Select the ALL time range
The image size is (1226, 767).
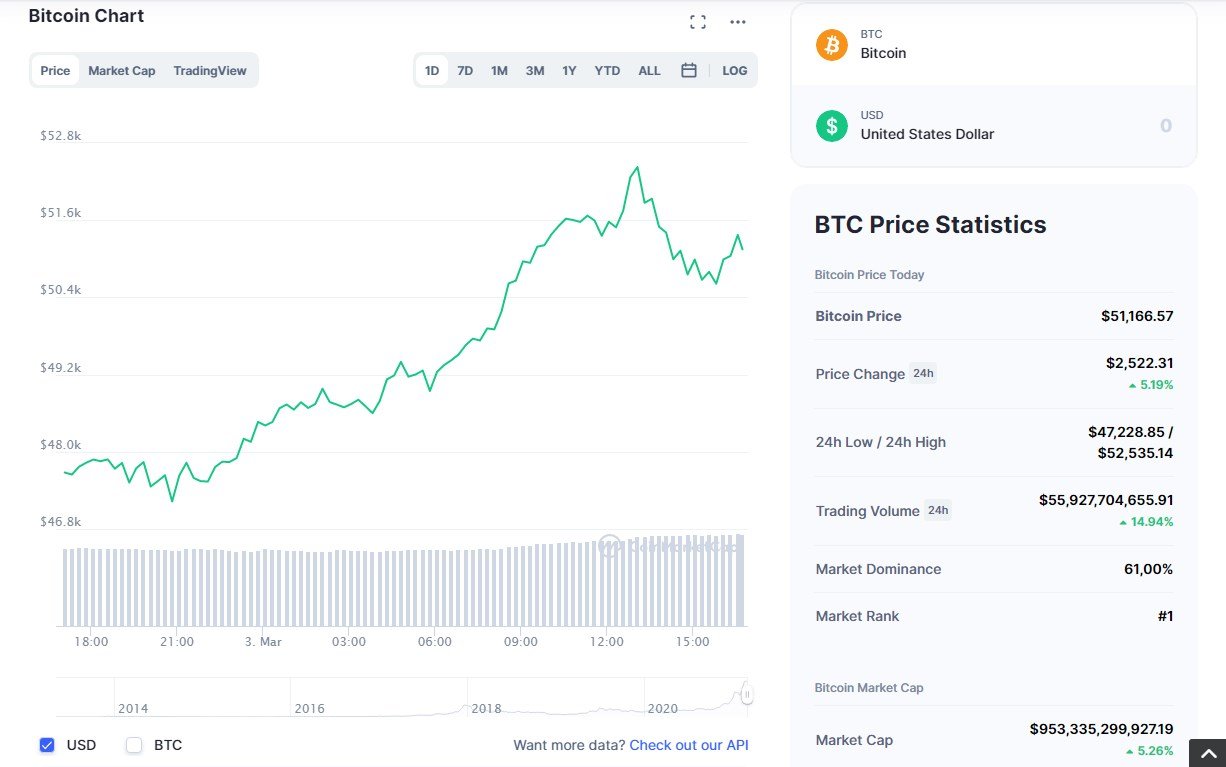click(649, 70)
